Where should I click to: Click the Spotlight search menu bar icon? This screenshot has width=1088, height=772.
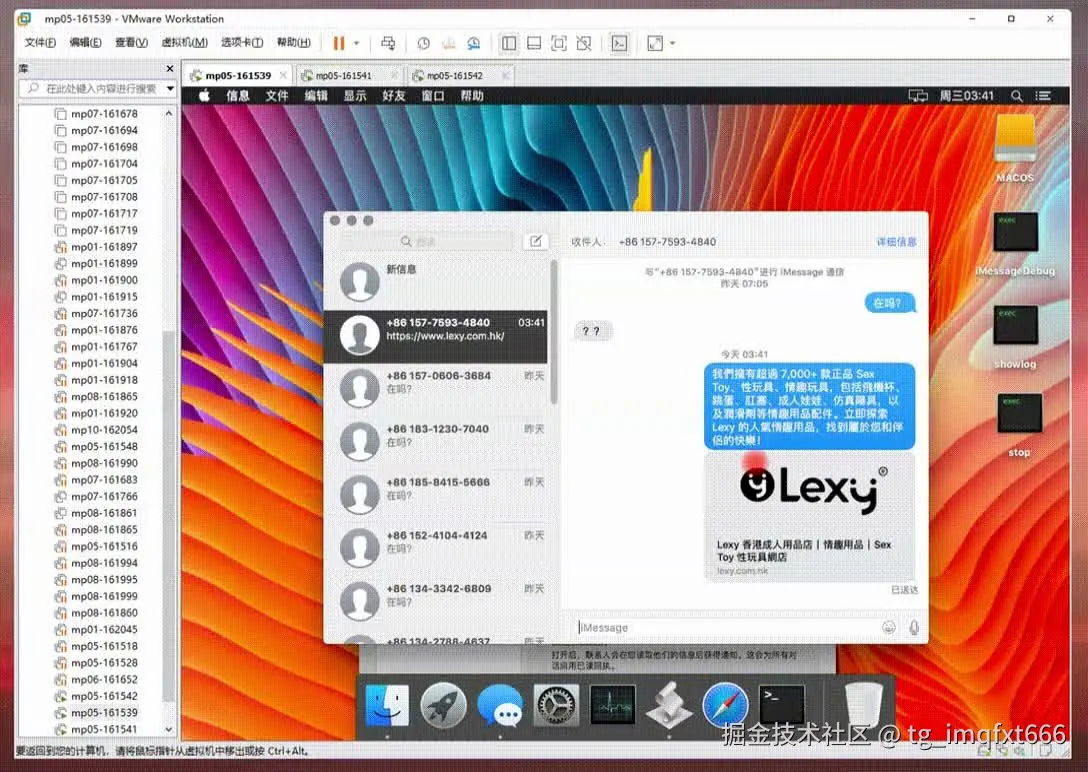(1017, 96)
